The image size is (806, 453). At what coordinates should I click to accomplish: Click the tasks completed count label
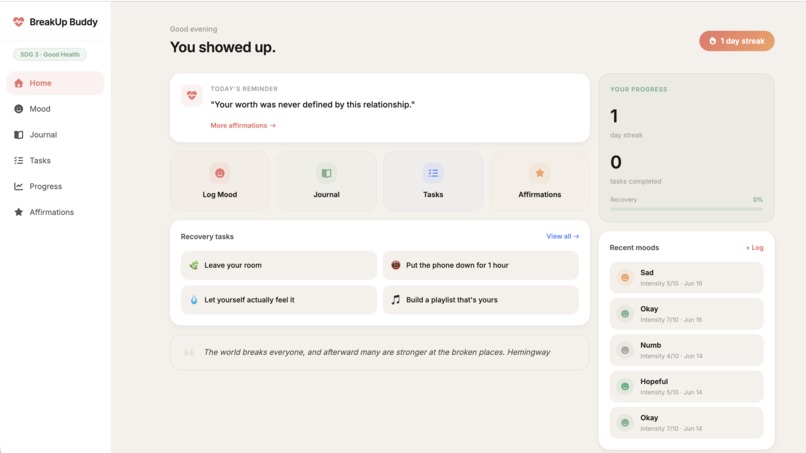pos(635,182)
